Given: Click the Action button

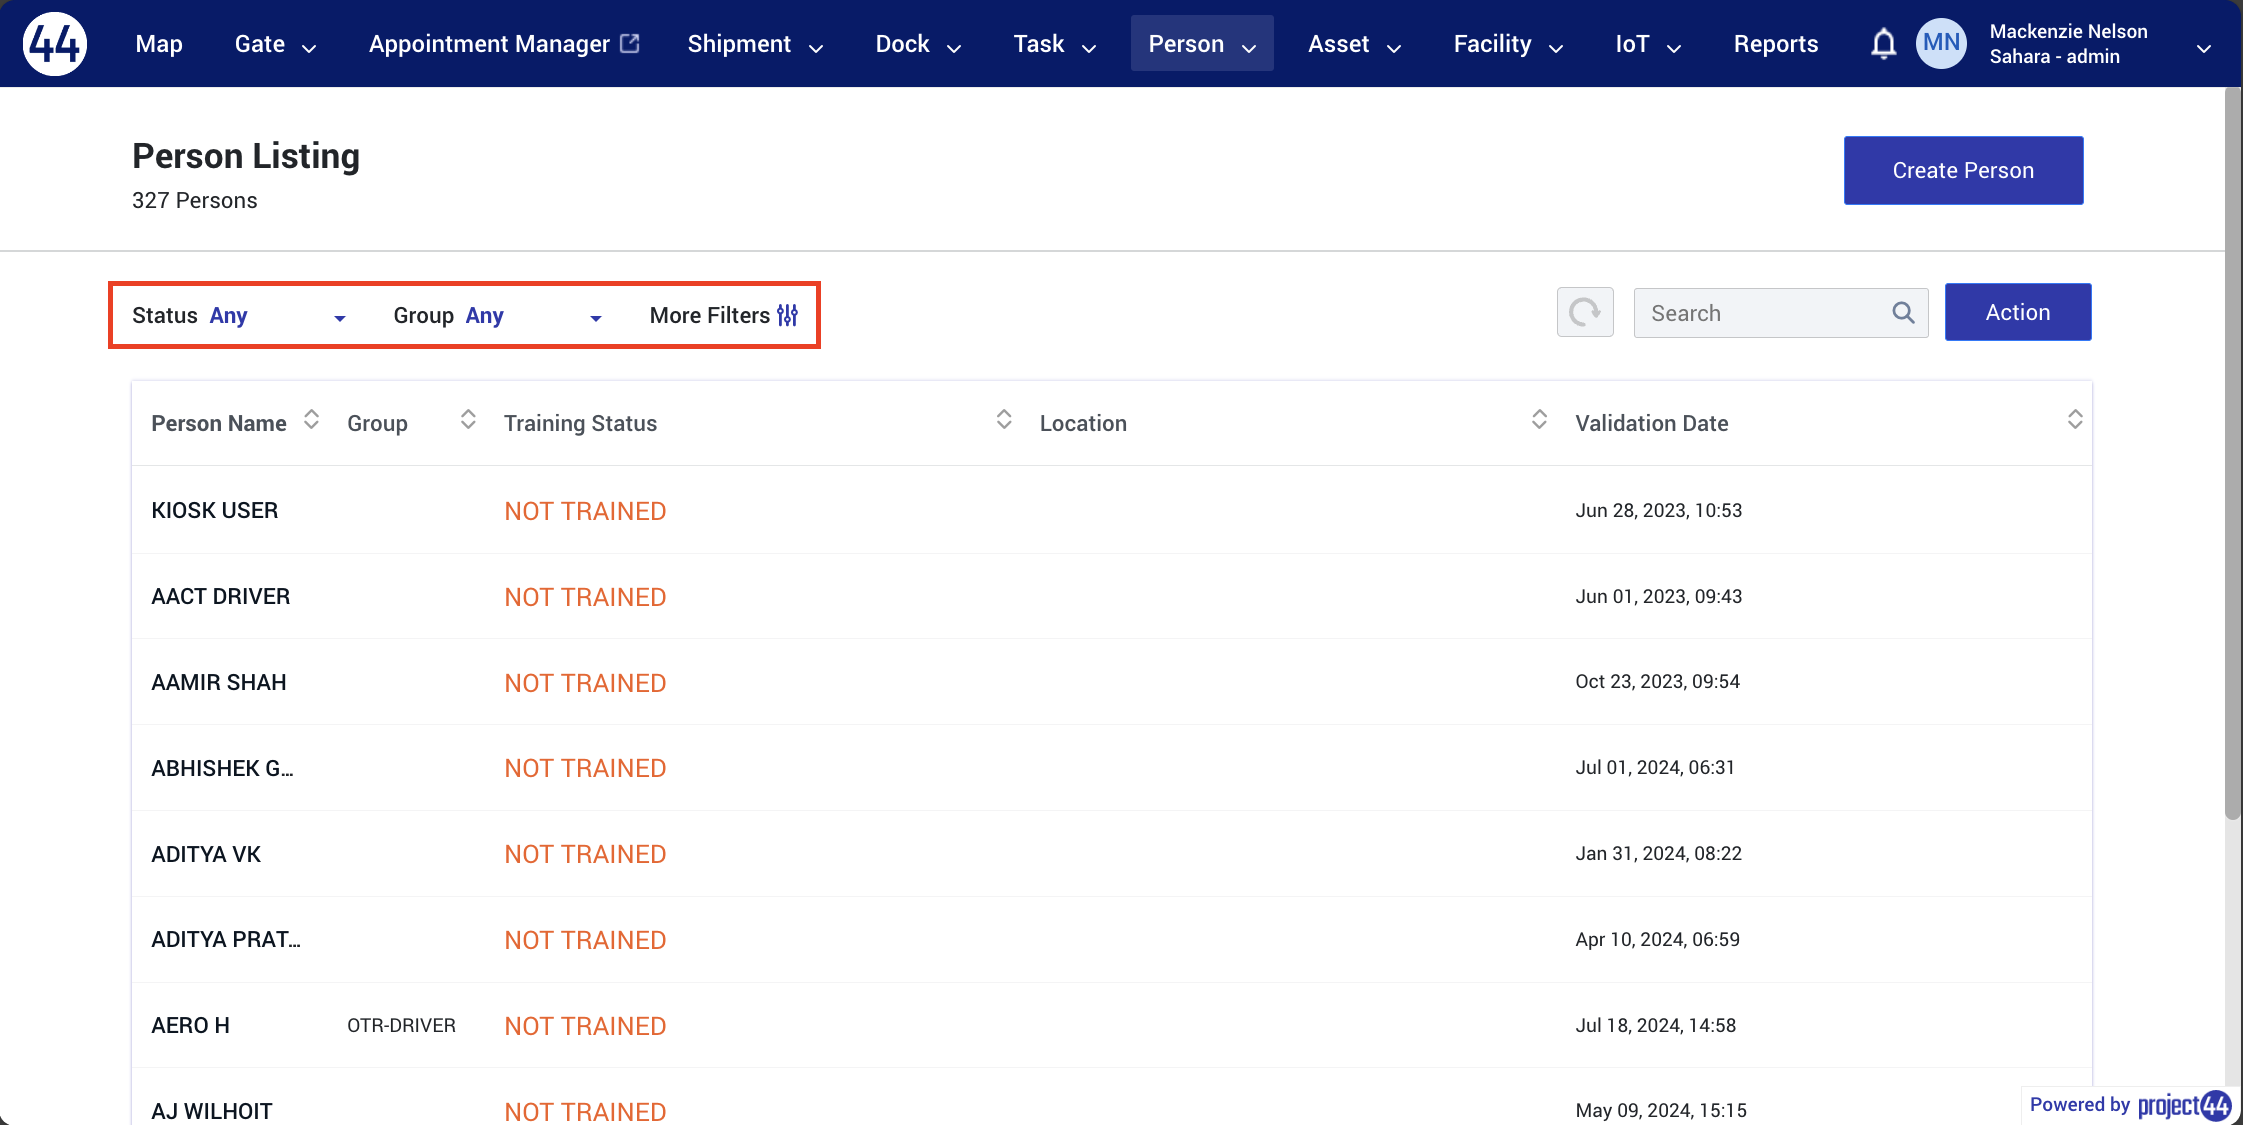Looking at the screenshot, I should [x=2017, y=312].
